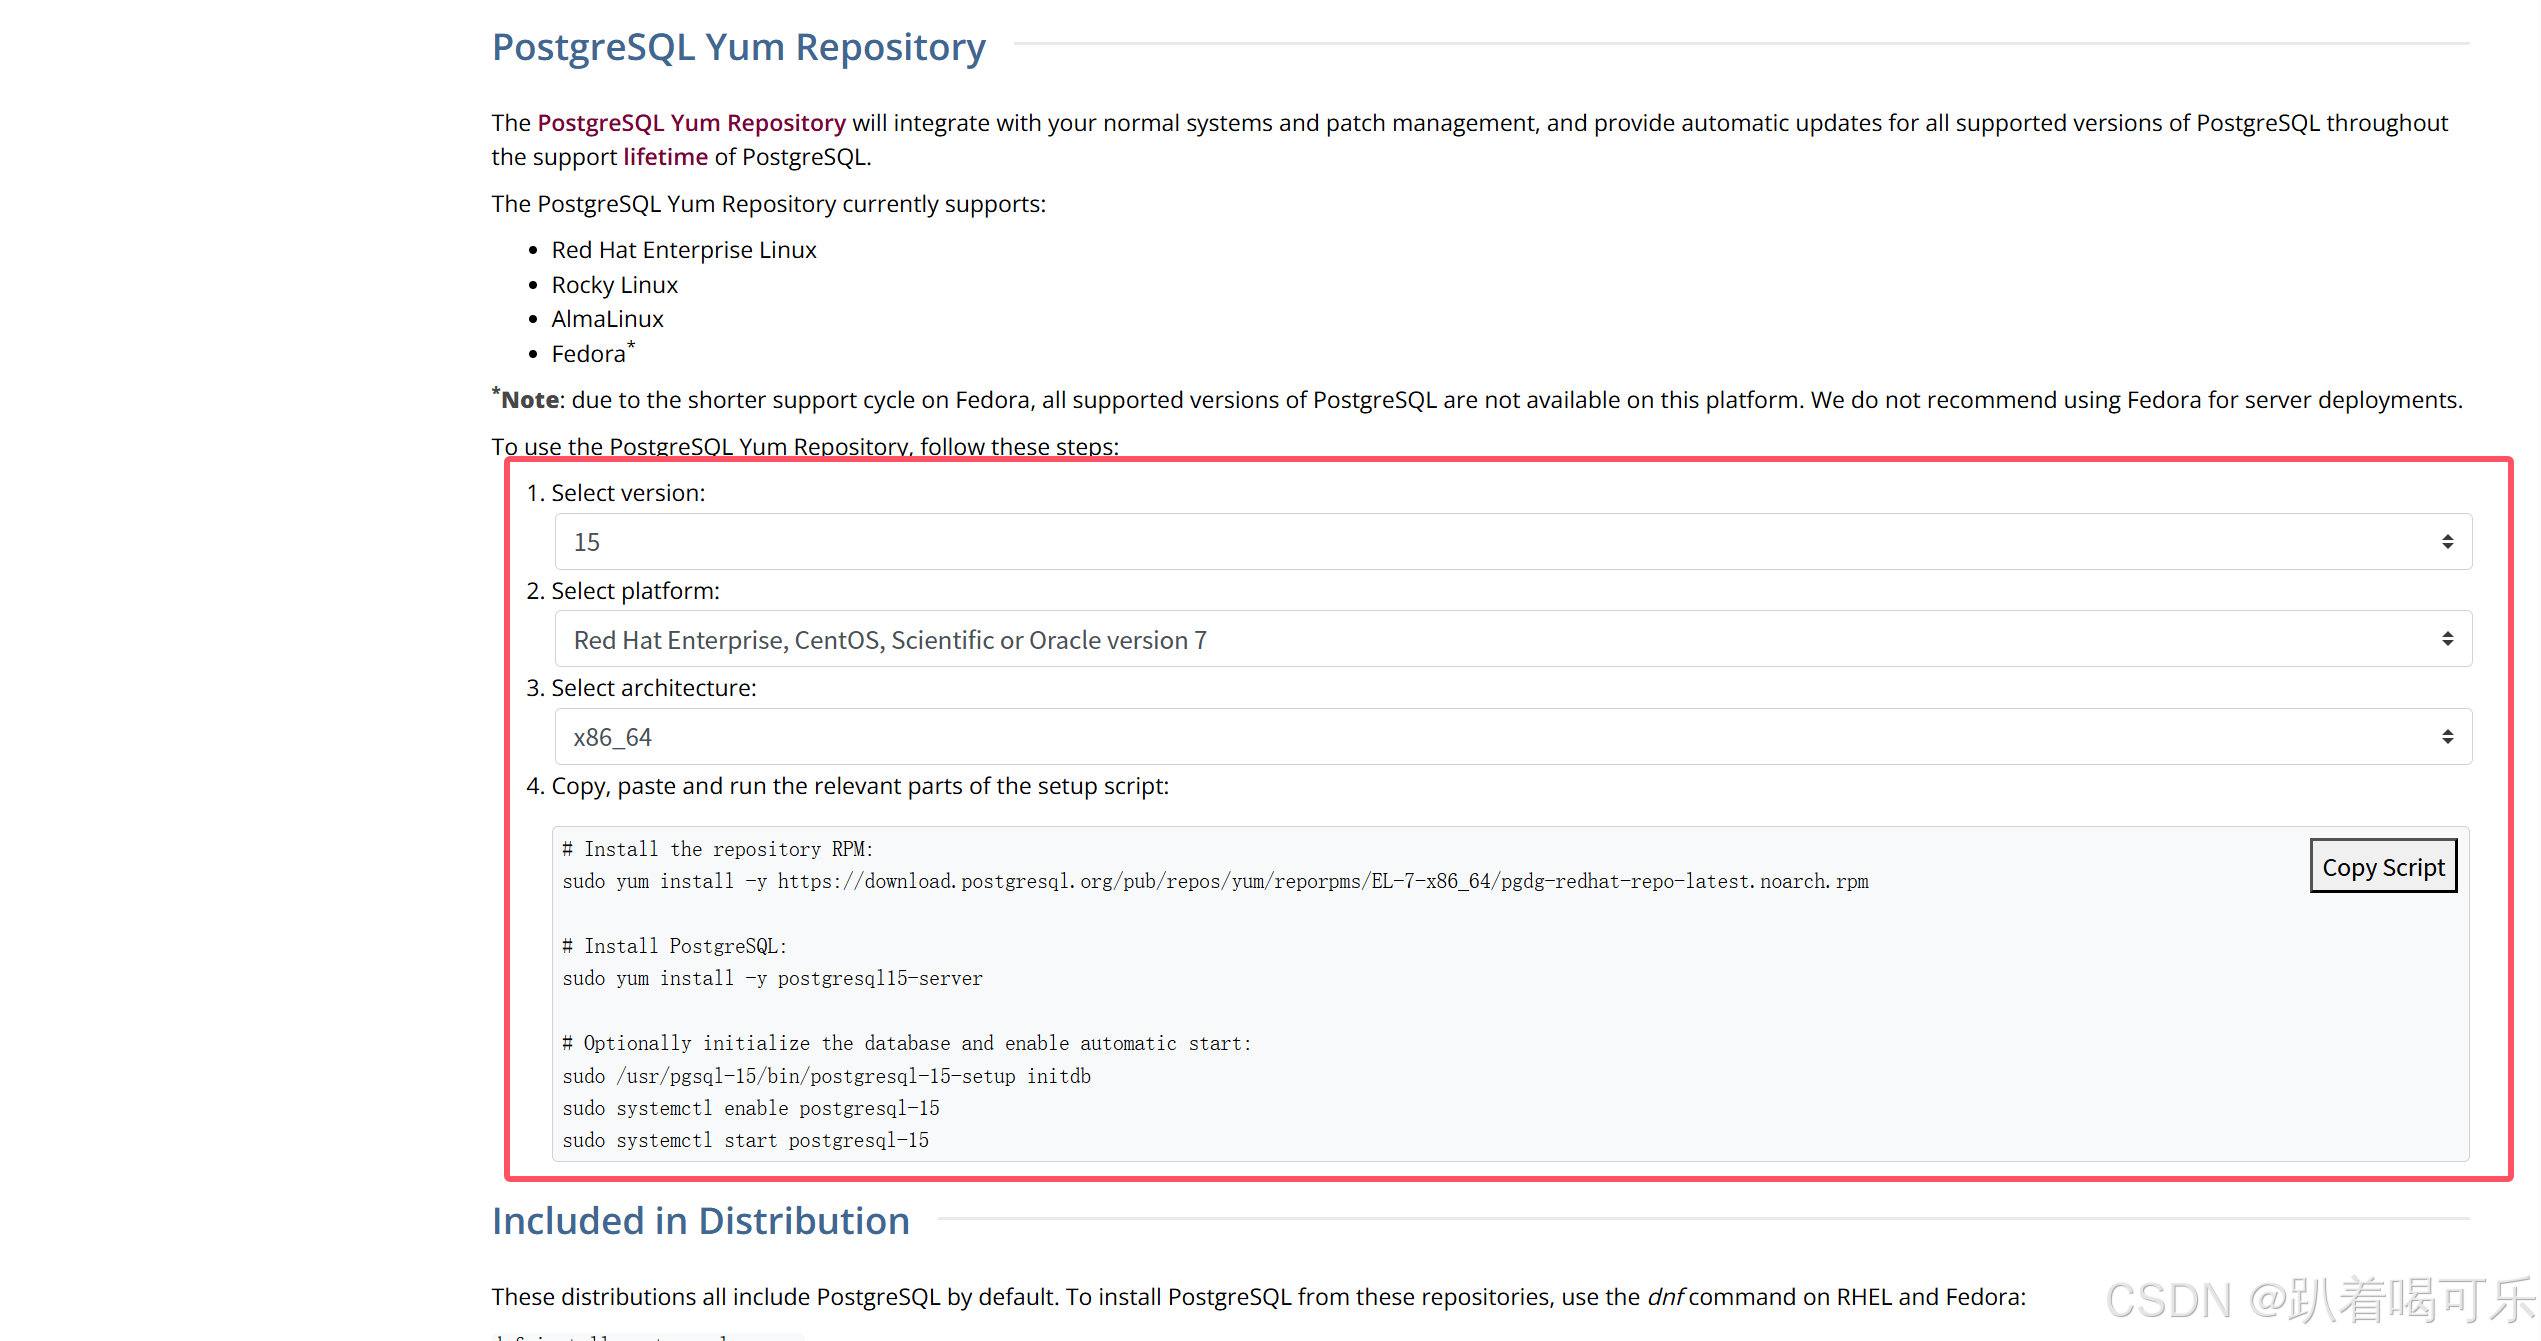The width and height of the screenshot is (2541, 1341).
Task: Click the version dropdown arrow icon
Action: click(x=2447, y=542)
